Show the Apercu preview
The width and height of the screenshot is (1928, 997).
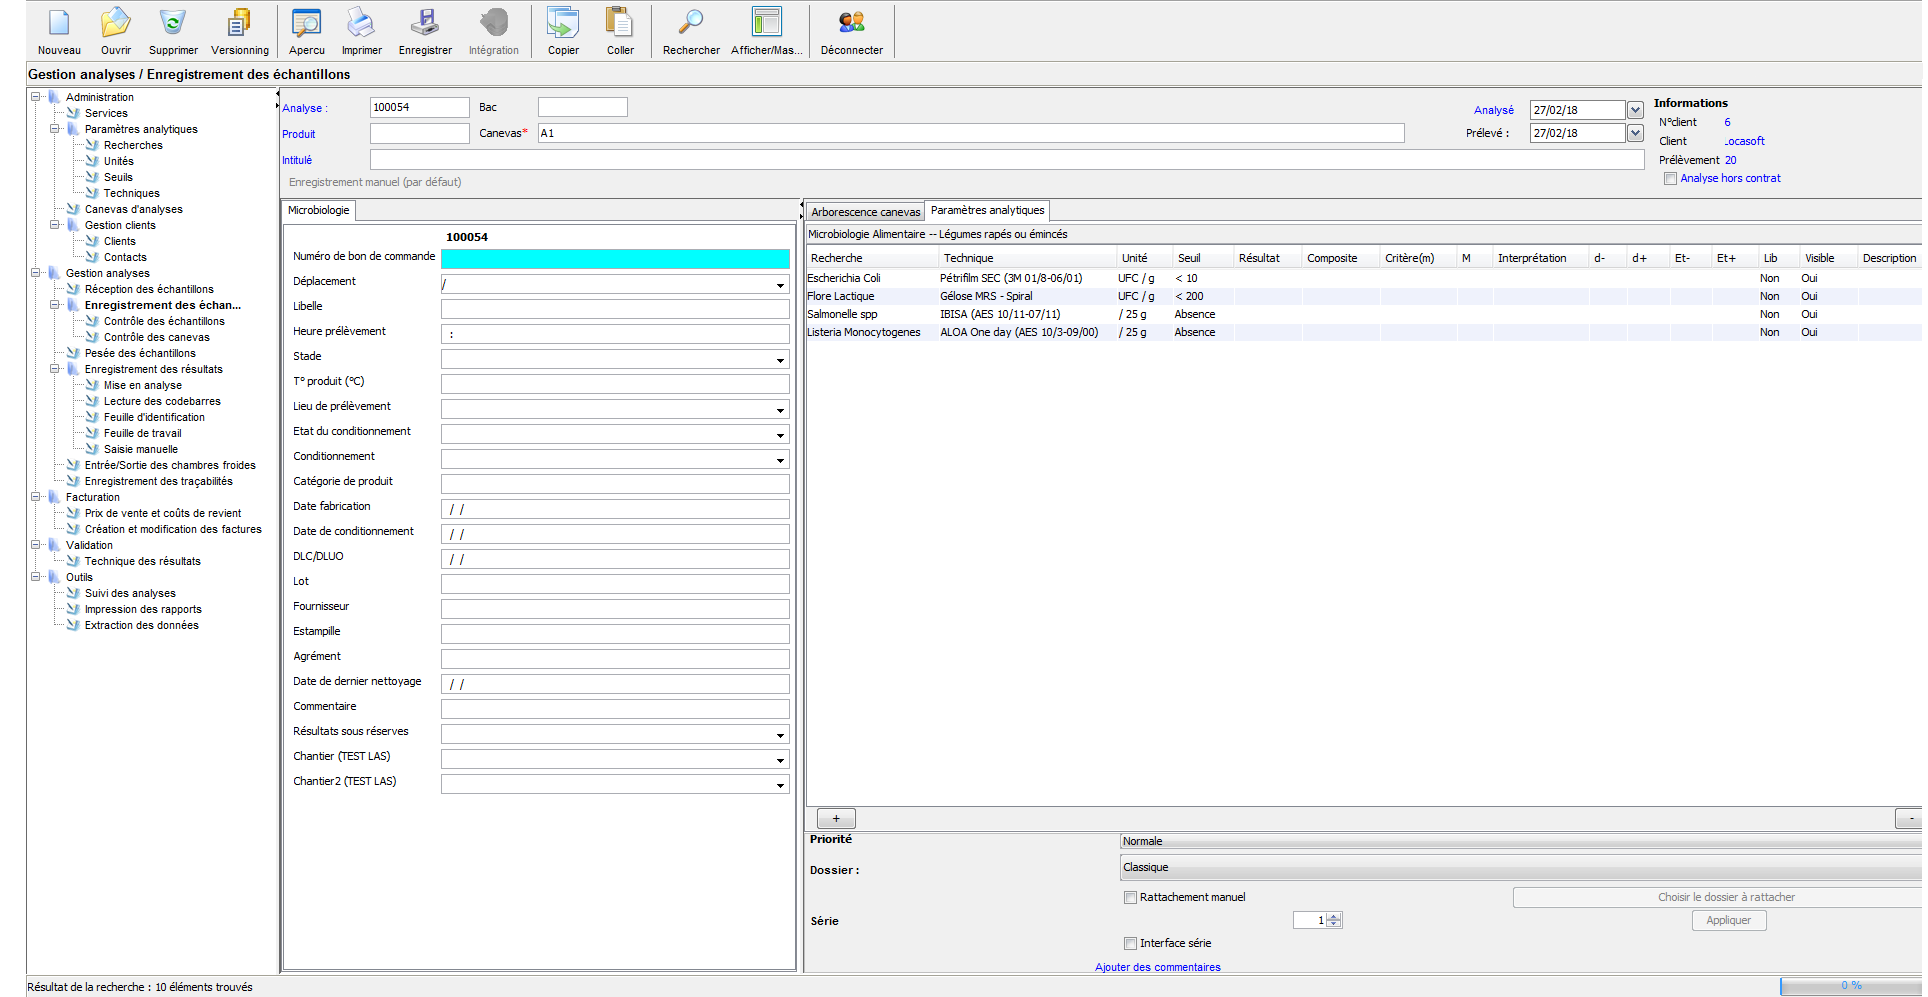(x=307, y=31)
